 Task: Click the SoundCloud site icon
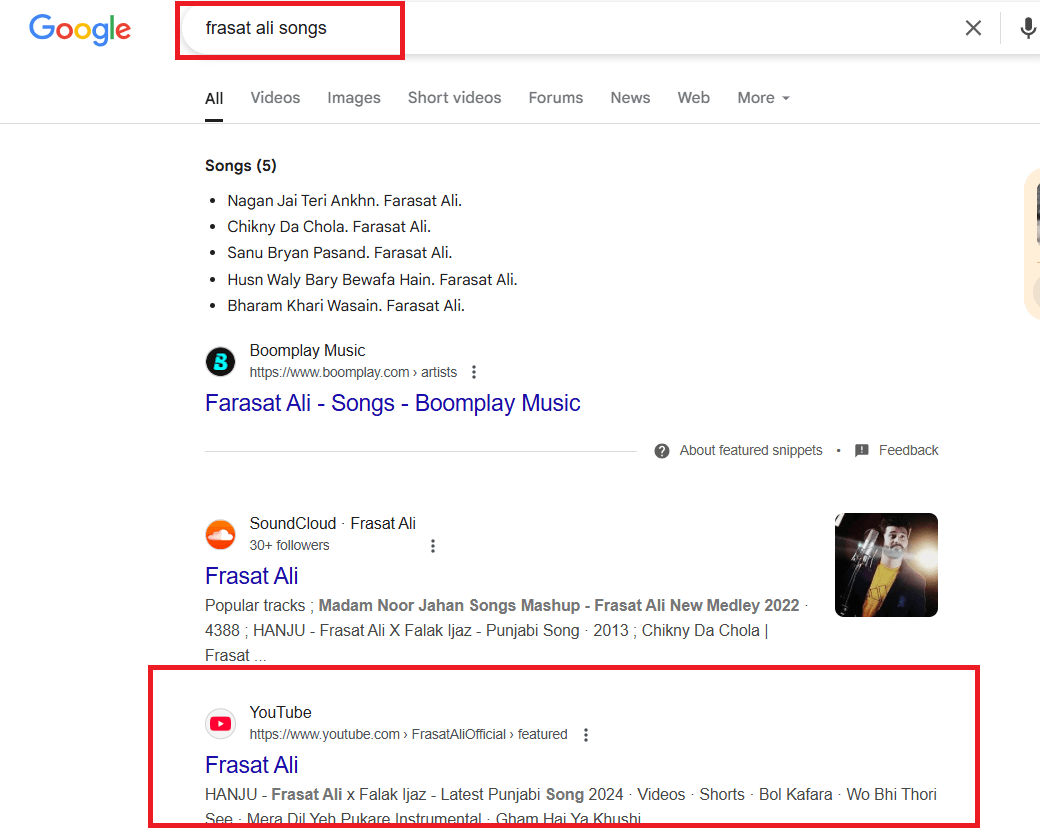click(220, 535)
